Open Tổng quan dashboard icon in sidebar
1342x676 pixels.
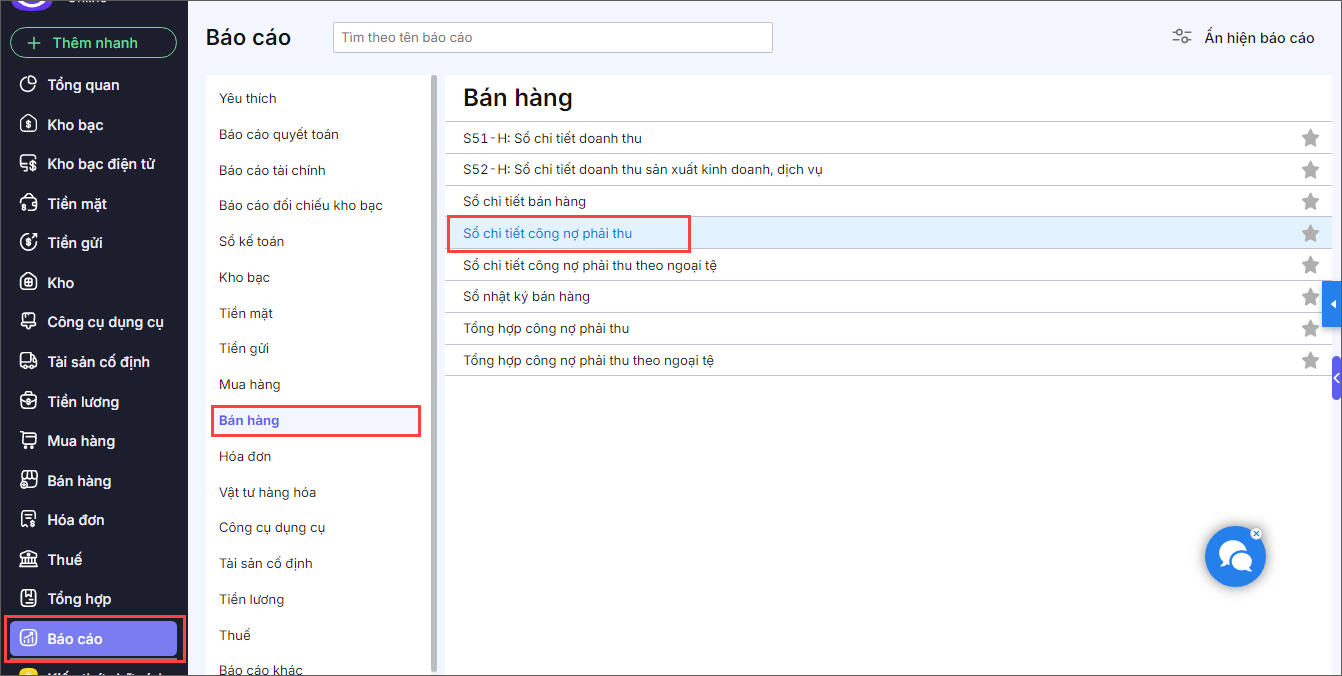coord(29,85)
